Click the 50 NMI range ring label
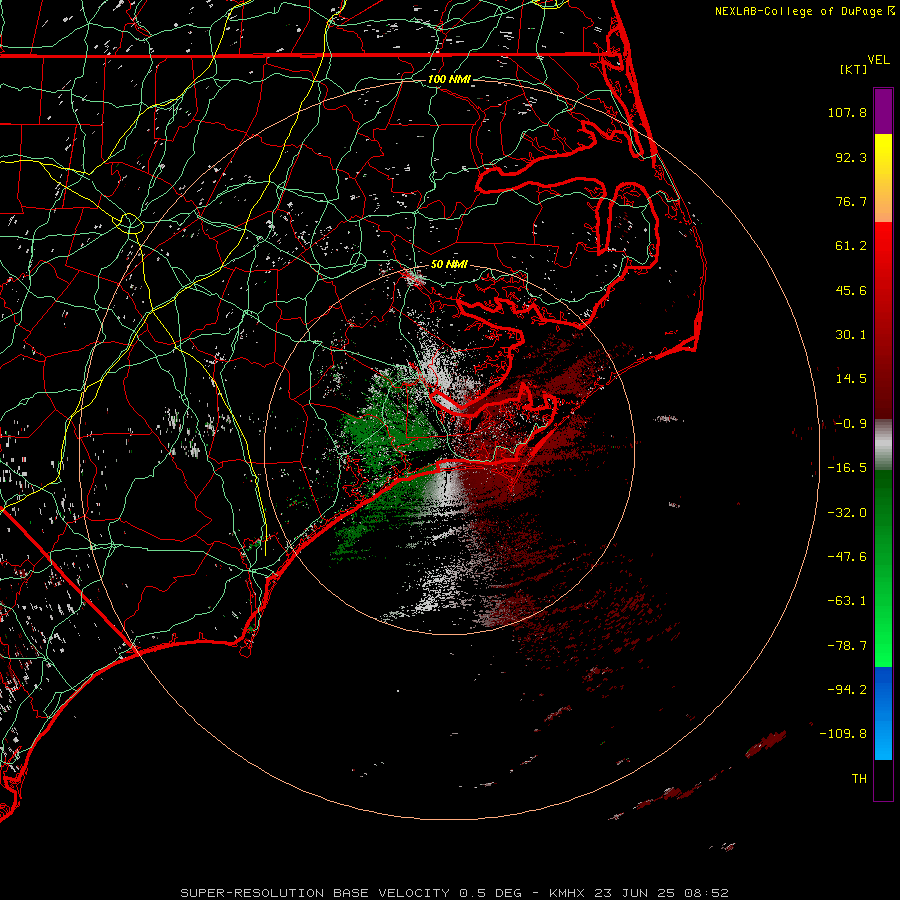This screenshot has height=900, width=900. (x=449, y=264)
